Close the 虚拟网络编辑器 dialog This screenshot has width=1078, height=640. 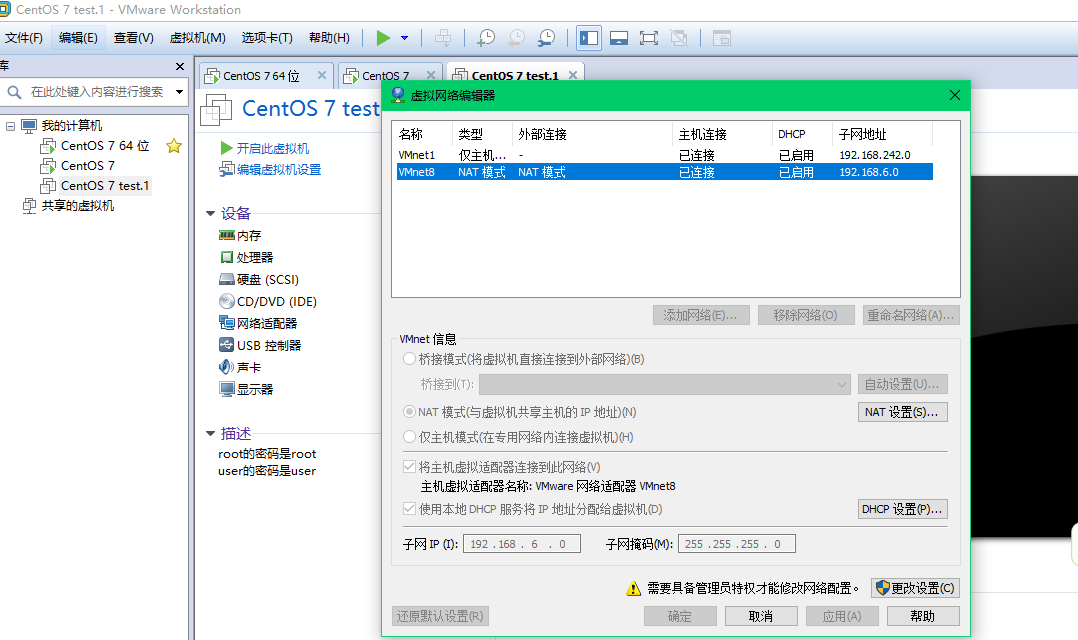tap(954, 95)
